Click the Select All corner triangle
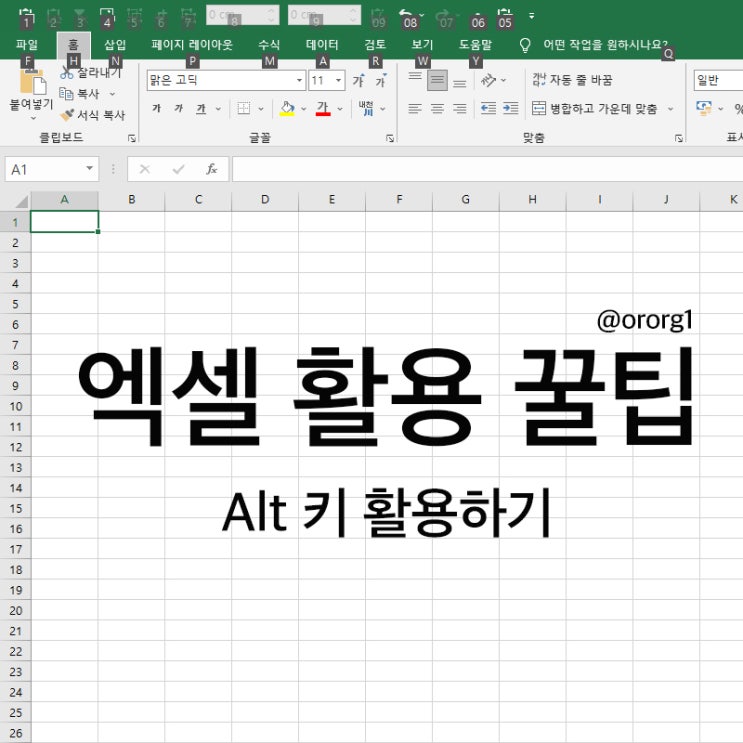The image size is (743, 743). [21, 201]
